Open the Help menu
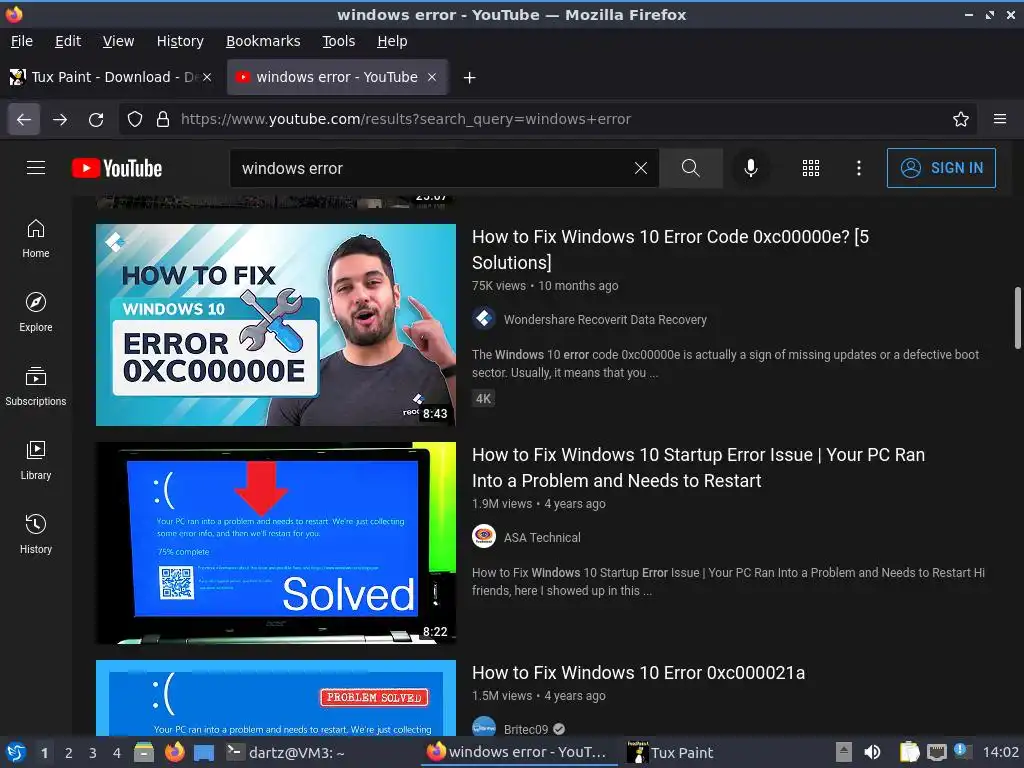 tap(392, 41)
